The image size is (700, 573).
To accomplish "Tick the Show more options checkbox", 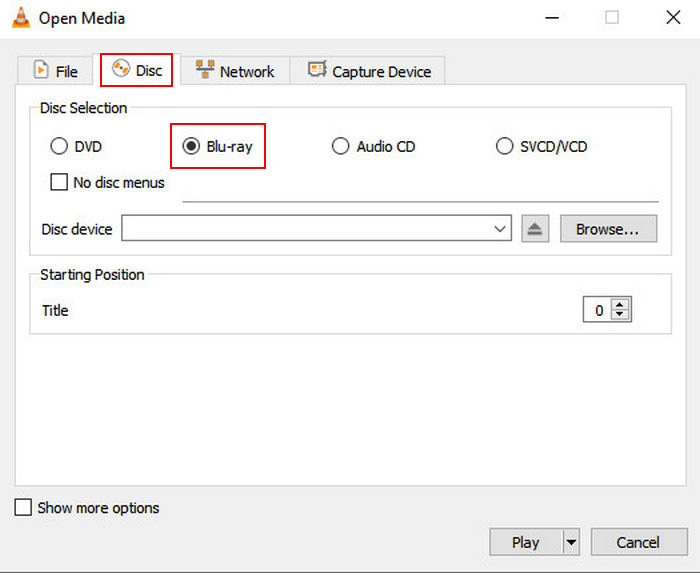I will coord(23,508).
